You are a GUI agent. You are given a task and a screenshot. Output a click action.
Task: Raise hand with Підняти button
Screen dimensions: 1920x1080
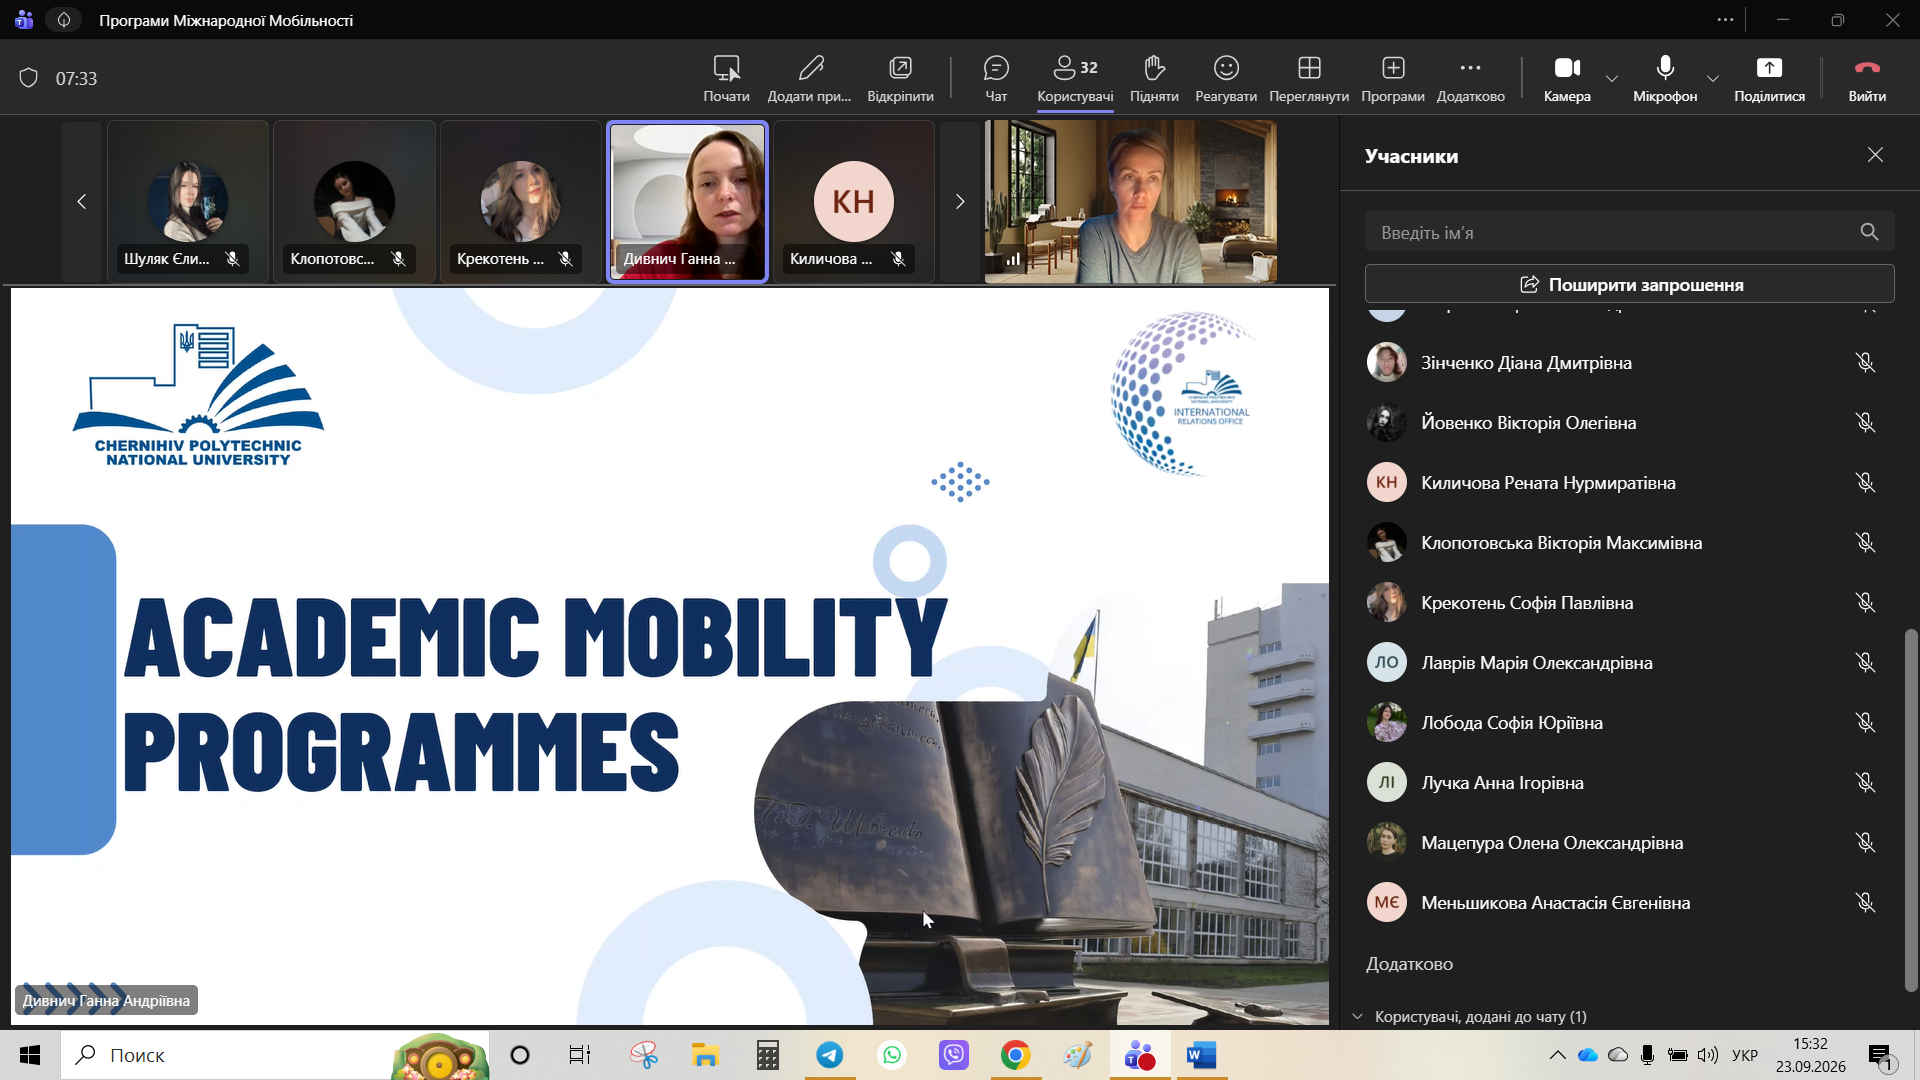click(x=1154, y=78)
